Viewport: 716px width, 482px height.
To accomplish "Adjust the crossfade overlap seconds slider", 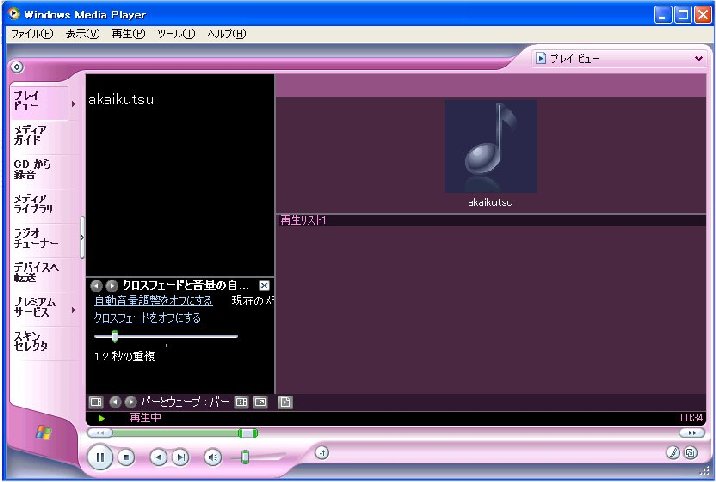I will click(115, 336).
